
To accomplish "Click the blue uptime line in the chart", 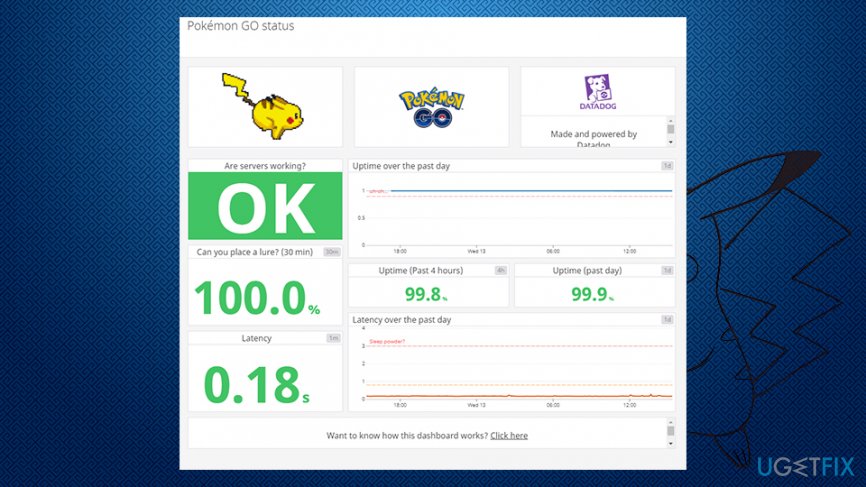I will tap(530, 190).
